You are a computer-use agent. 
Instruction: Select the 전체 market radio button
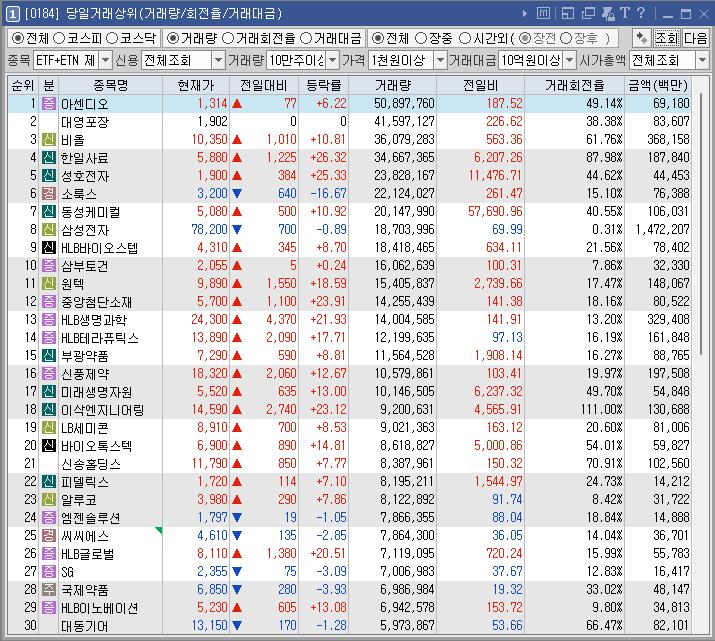18,38
